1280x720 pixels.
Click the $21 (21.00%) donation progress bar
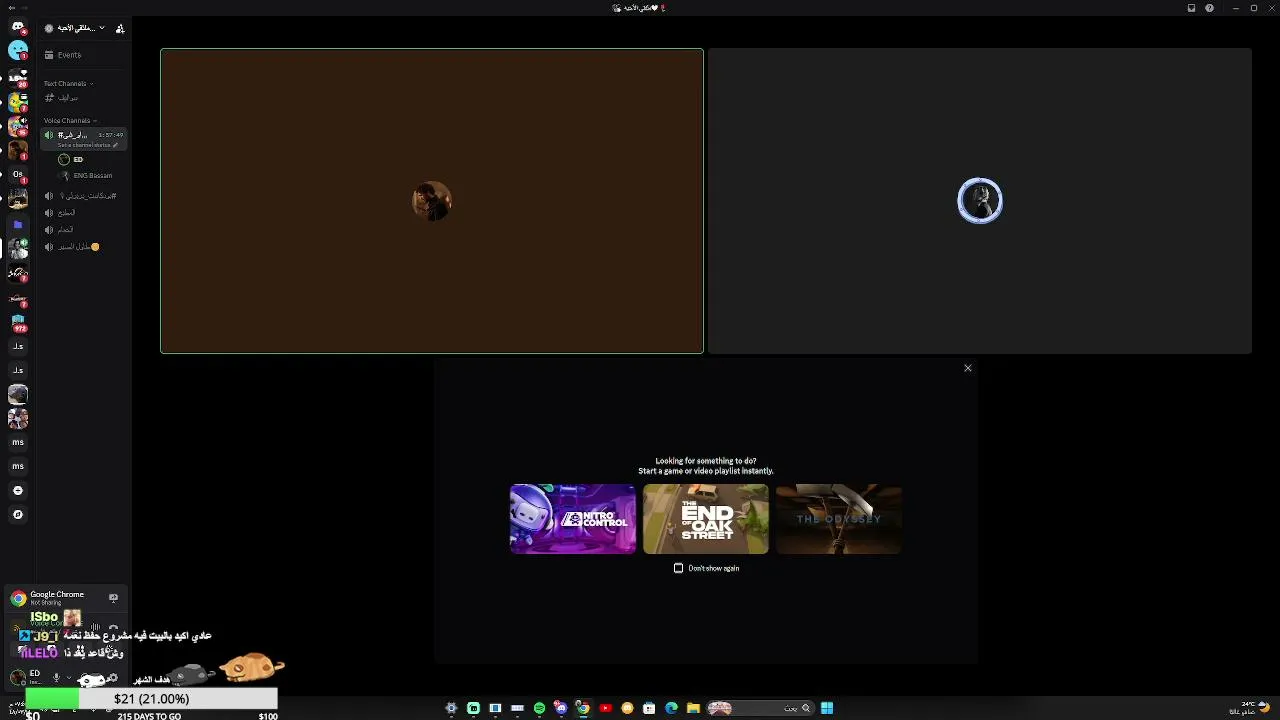tap(151, 699)
